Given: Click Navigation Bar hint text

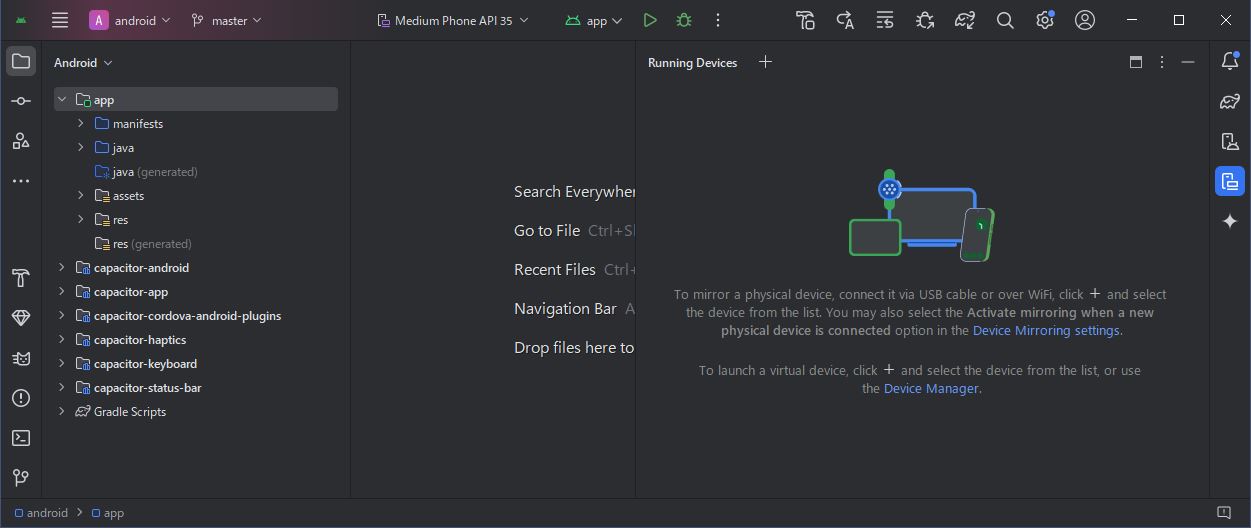Looking at the screenshot, I should [x=565, y=308].
